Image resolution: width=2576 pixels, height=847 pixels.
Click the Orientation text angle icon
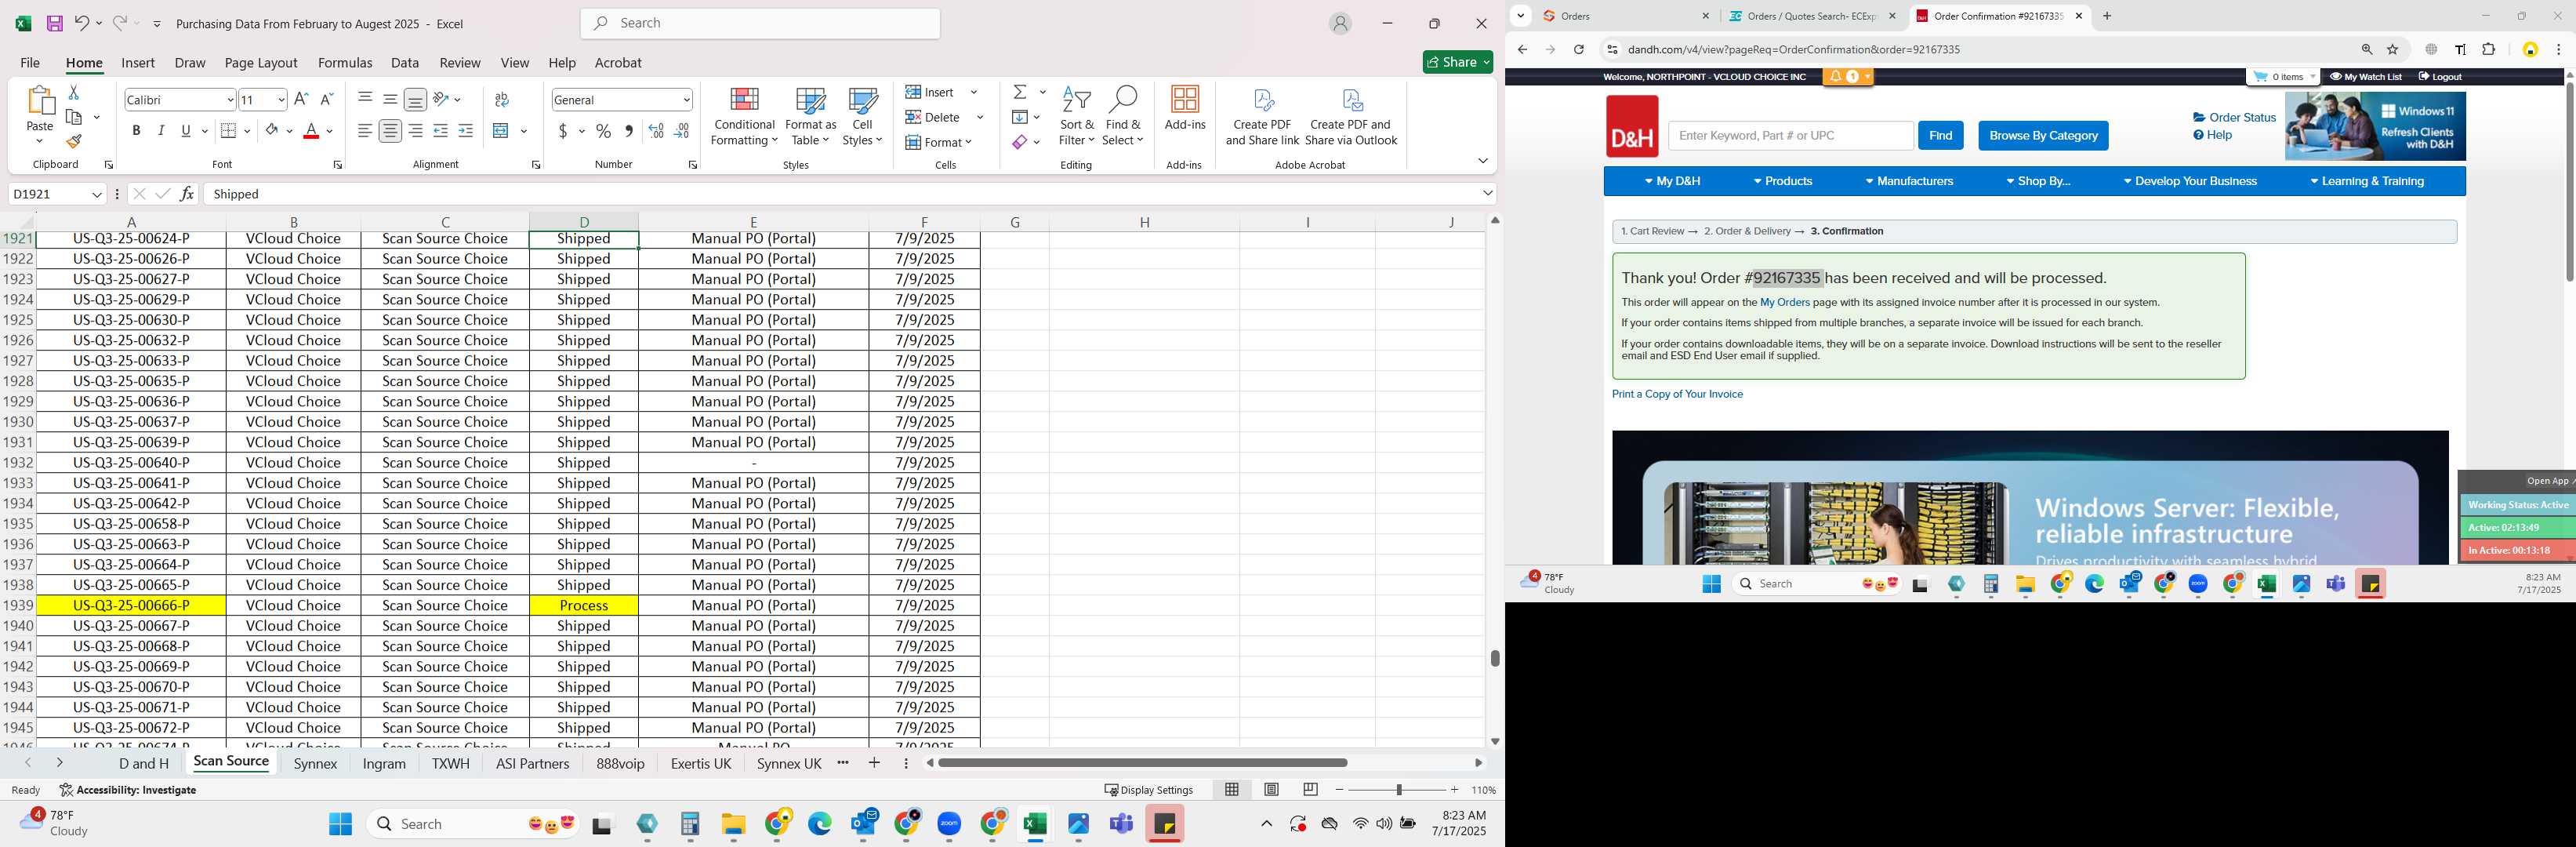[x=440, y=99]
